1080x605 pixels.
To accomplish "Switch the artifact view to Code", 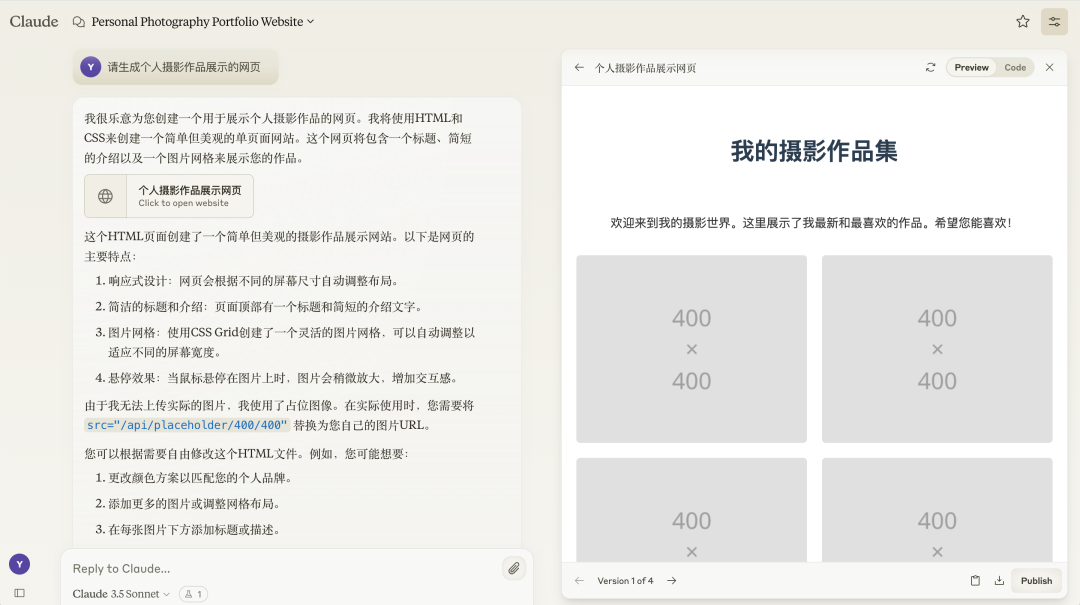I will (x=1015, y=67).
